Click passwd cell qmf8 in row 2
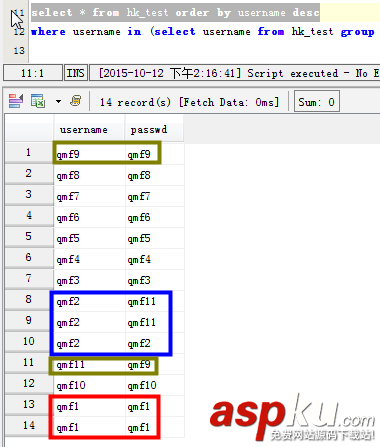 coord(155,175)
